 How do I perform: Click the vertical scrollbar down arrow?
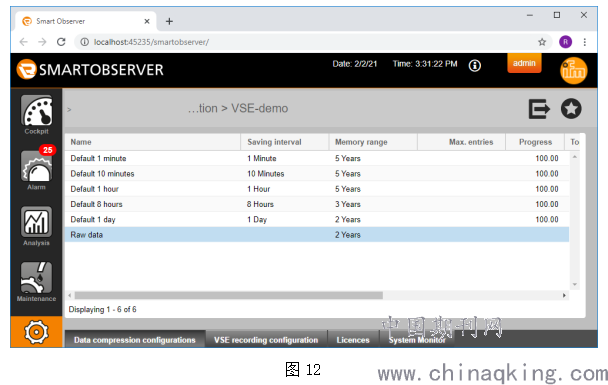[575, 284]
